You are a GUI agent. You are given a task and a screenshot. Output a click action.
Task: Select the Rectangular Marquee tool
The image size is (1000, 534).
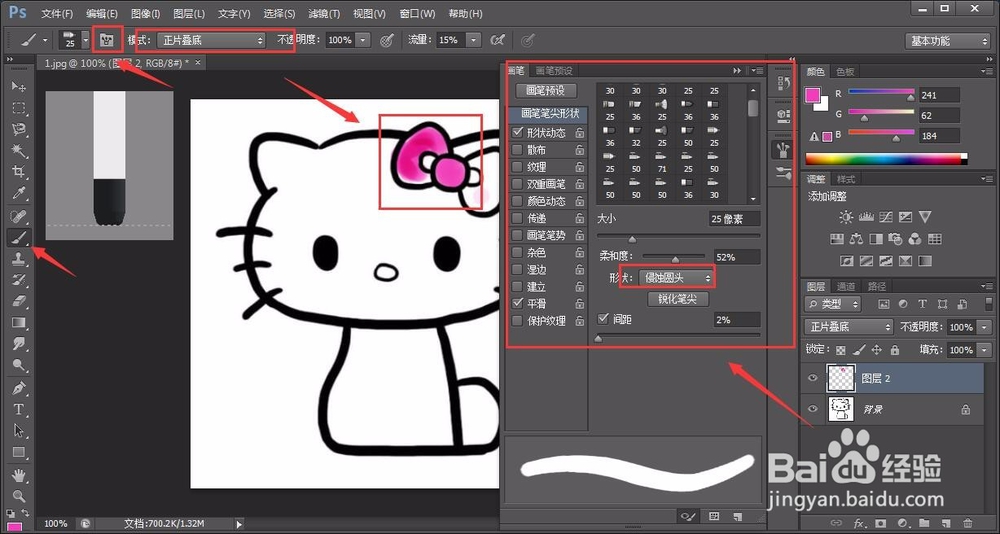pyautogui.click(x=18, y=108)
